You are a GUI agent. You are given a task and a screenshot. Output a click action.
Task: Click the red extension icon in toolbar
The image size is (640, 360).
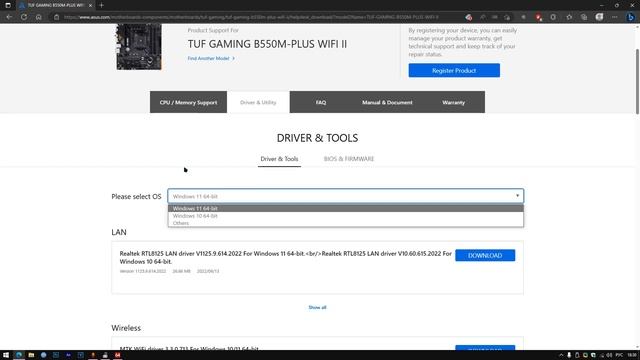coord(539,17)
